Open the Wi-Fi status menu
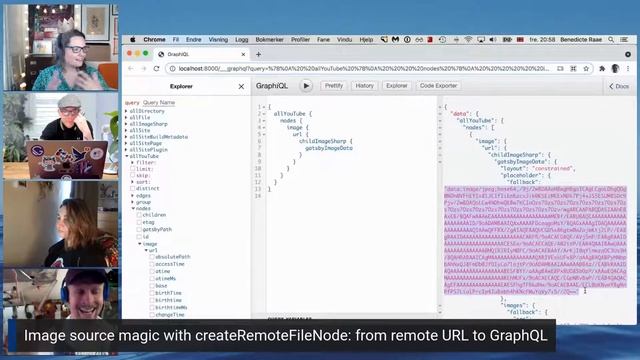The height and width of the screenshot is (360, 640). click(468, 40)
